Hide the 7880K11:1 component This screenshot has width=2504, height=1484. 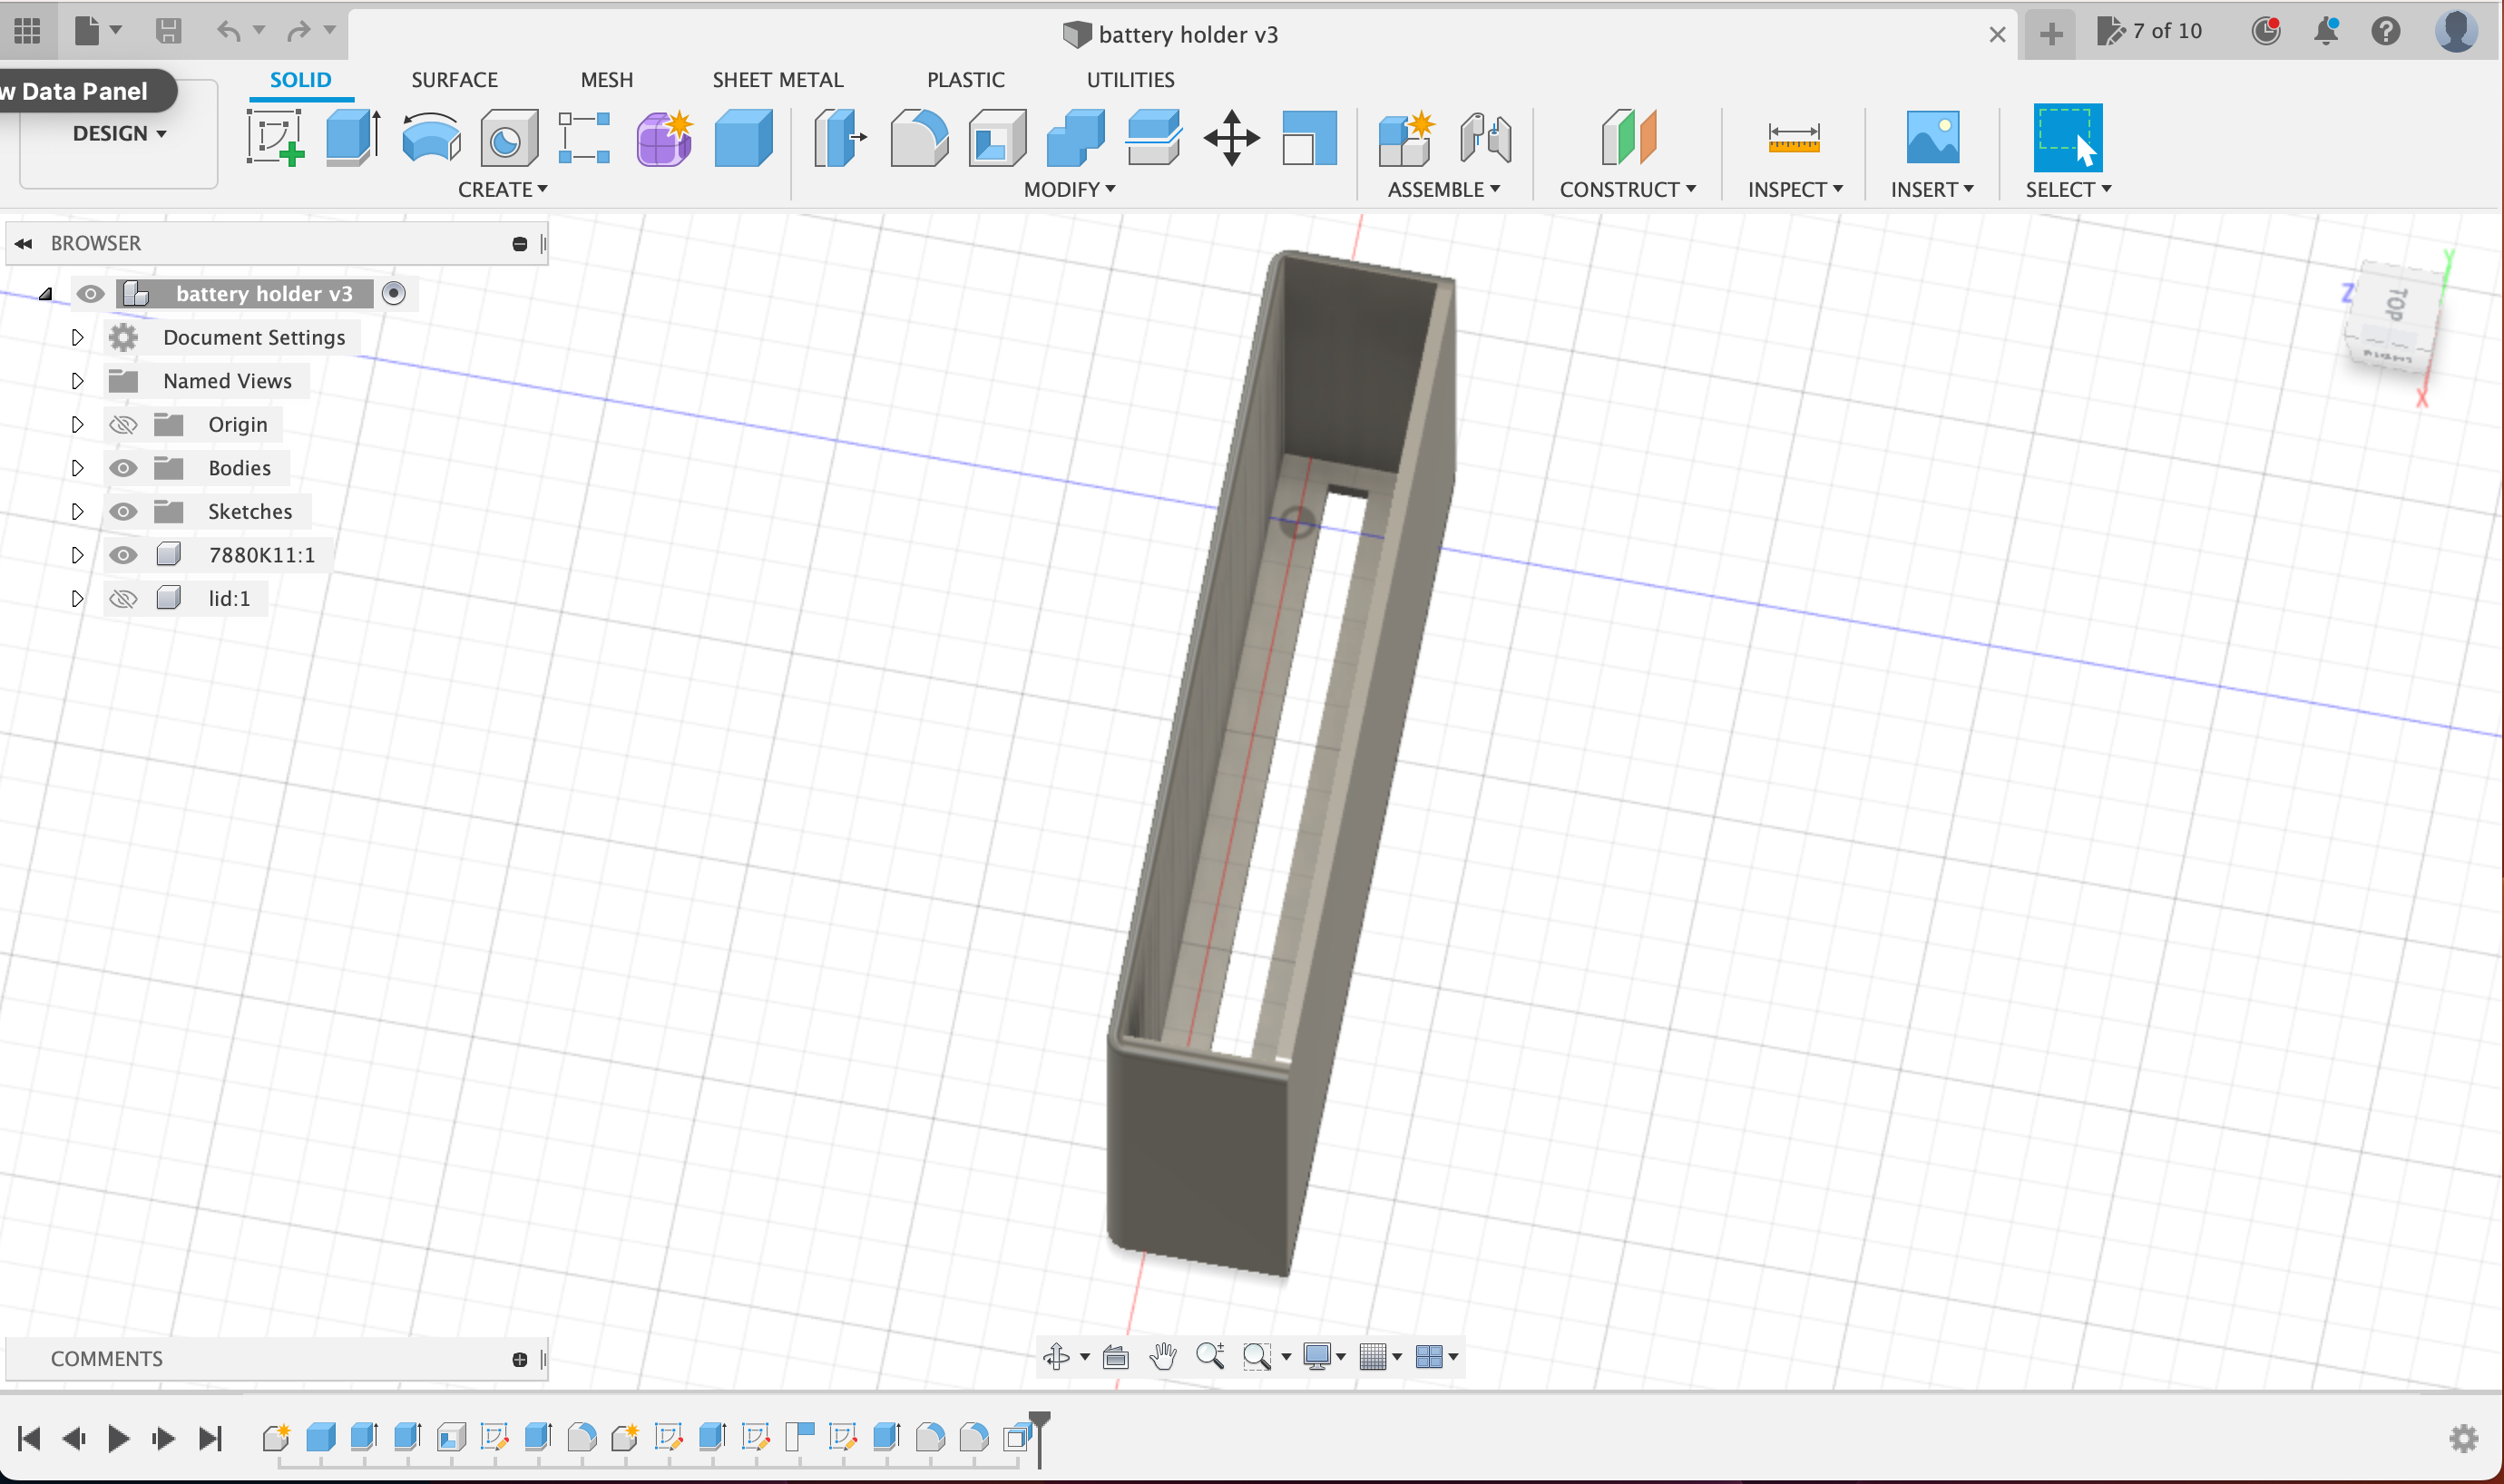point(123,554)
